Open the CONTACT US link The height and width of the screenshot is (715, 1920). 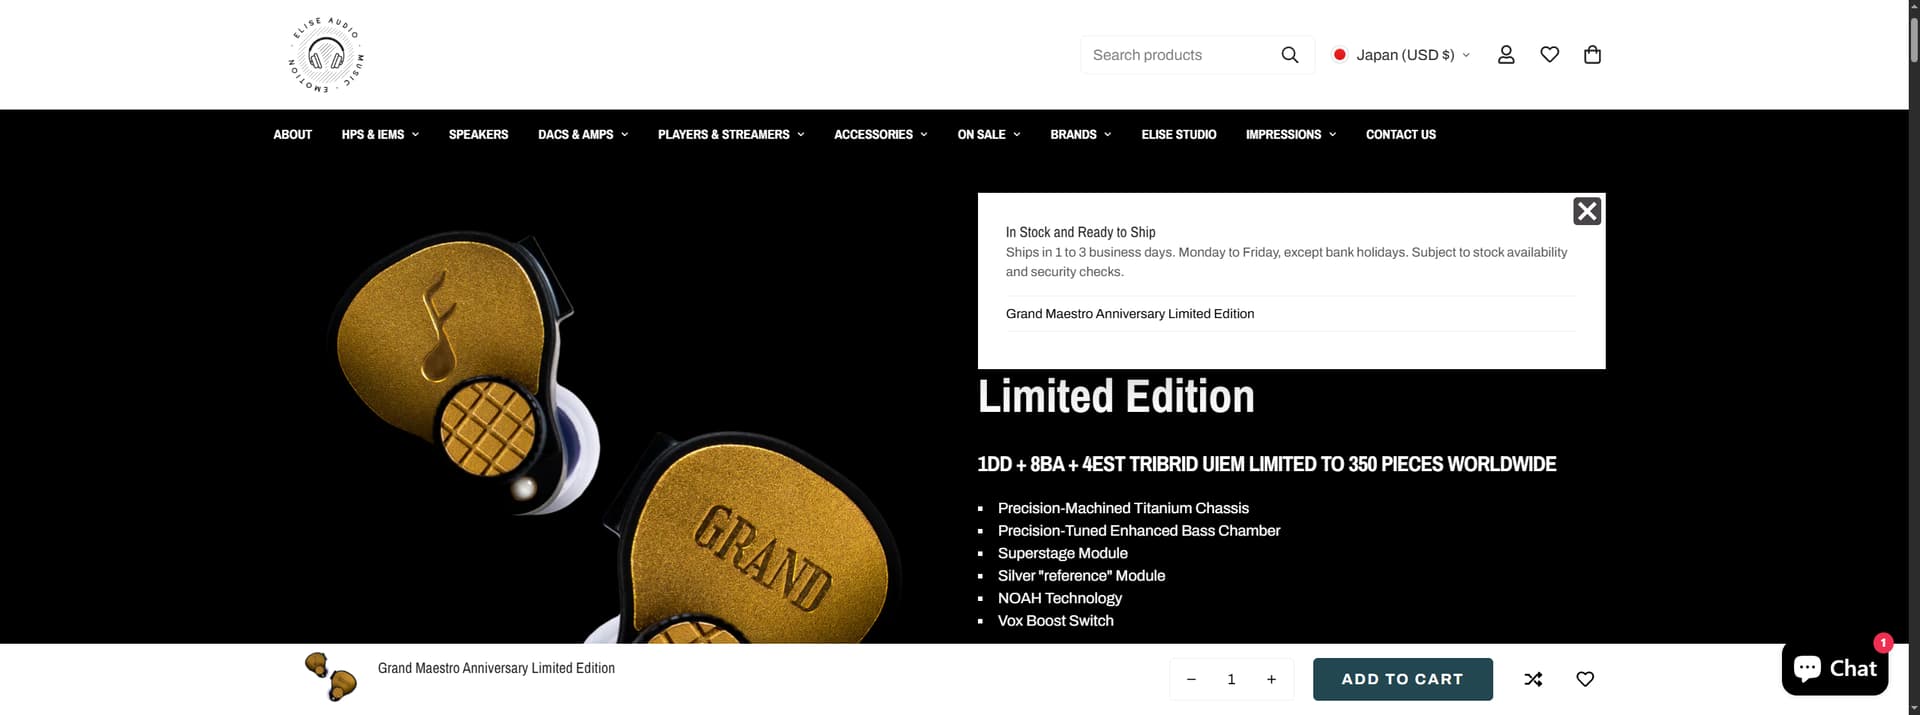(1401, 134)
